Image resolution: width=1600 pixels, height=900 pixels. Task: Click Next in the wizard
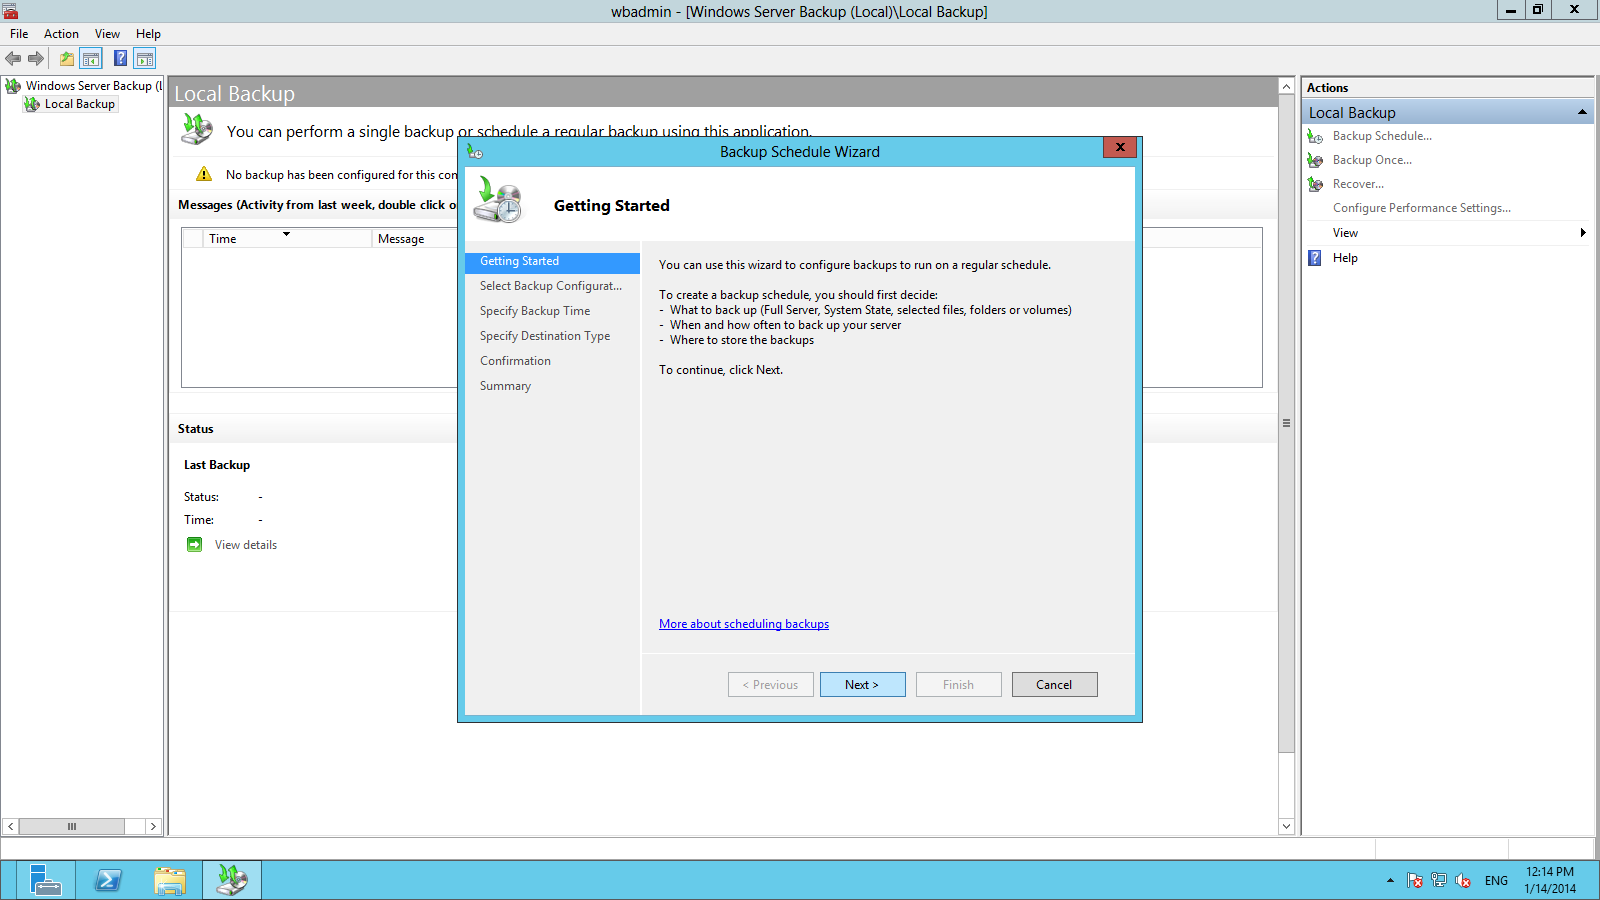[862, 685]
